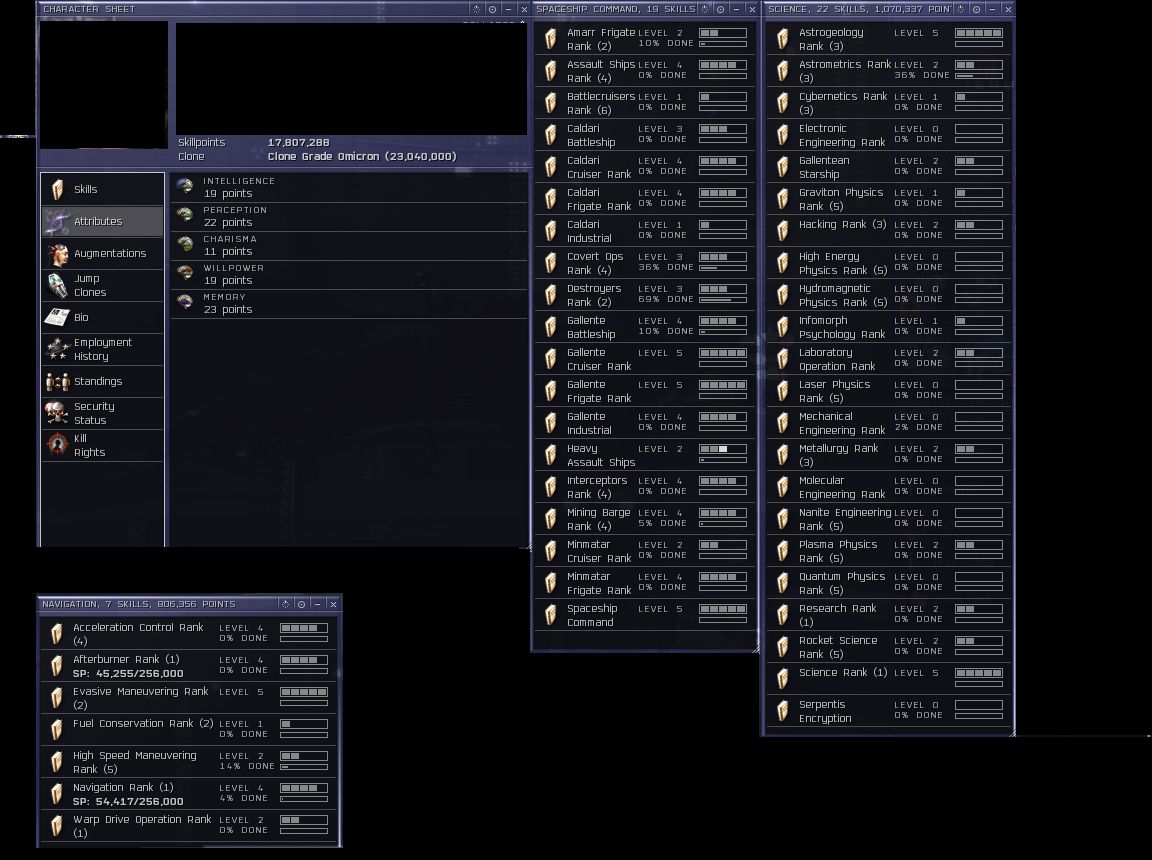Pin the Spaceship Command window
This screenshot has width=1152, height=860.
(705, 9)
